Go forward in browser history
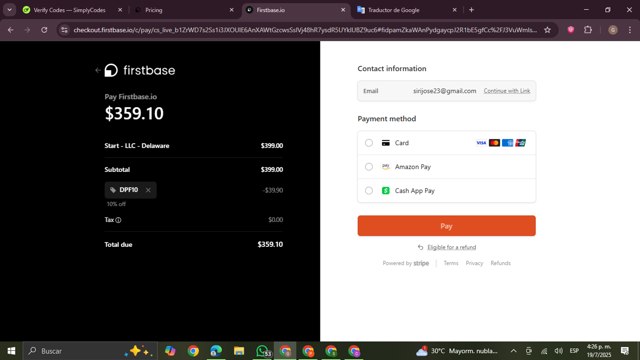Screen dimensions: 640x360 pos(27,30)
